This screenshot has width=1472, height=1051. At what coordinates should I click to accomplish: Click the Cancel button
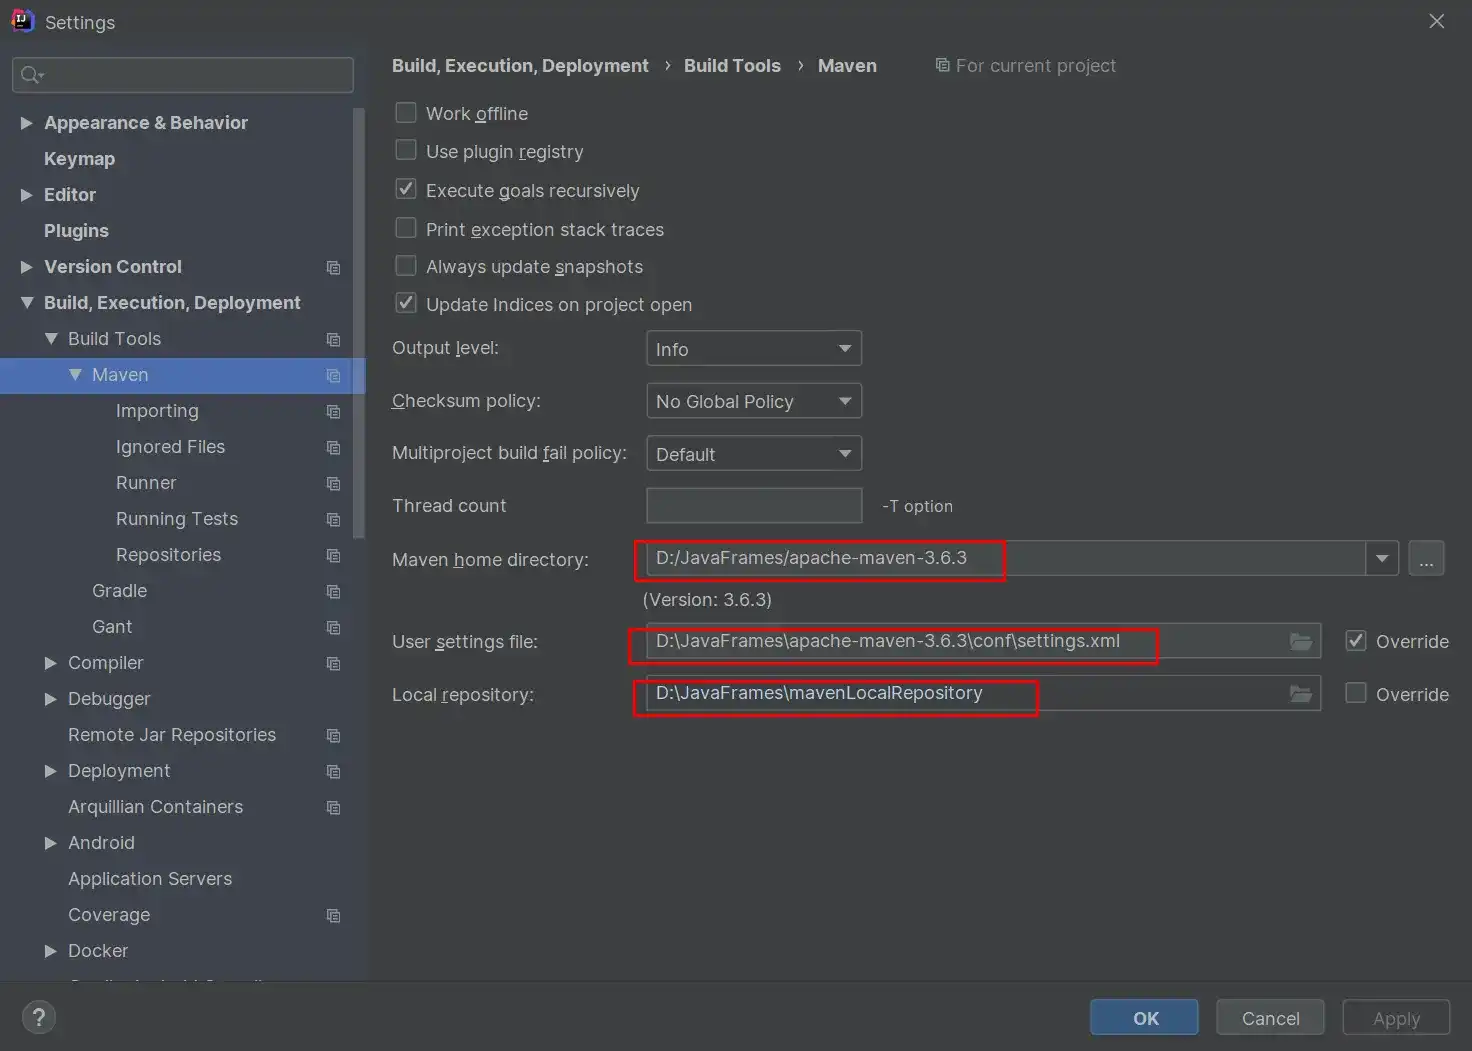(1270, 1018)
